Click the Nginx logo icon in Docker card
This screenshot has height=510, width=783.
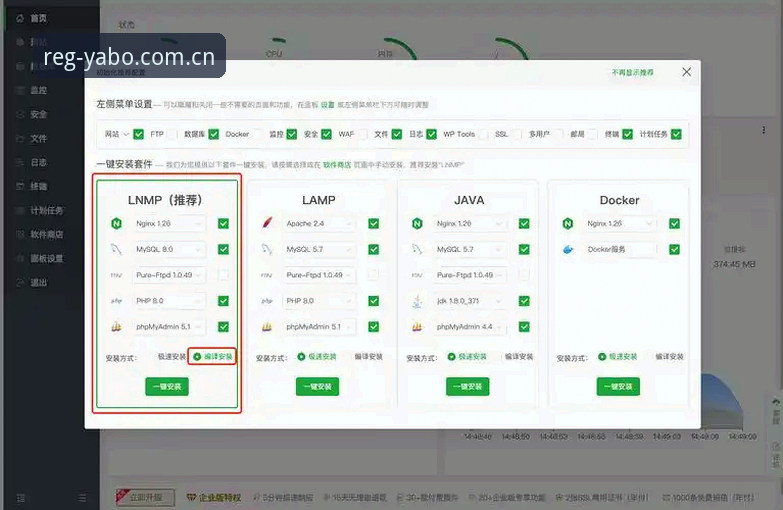(x=568, y=223)
